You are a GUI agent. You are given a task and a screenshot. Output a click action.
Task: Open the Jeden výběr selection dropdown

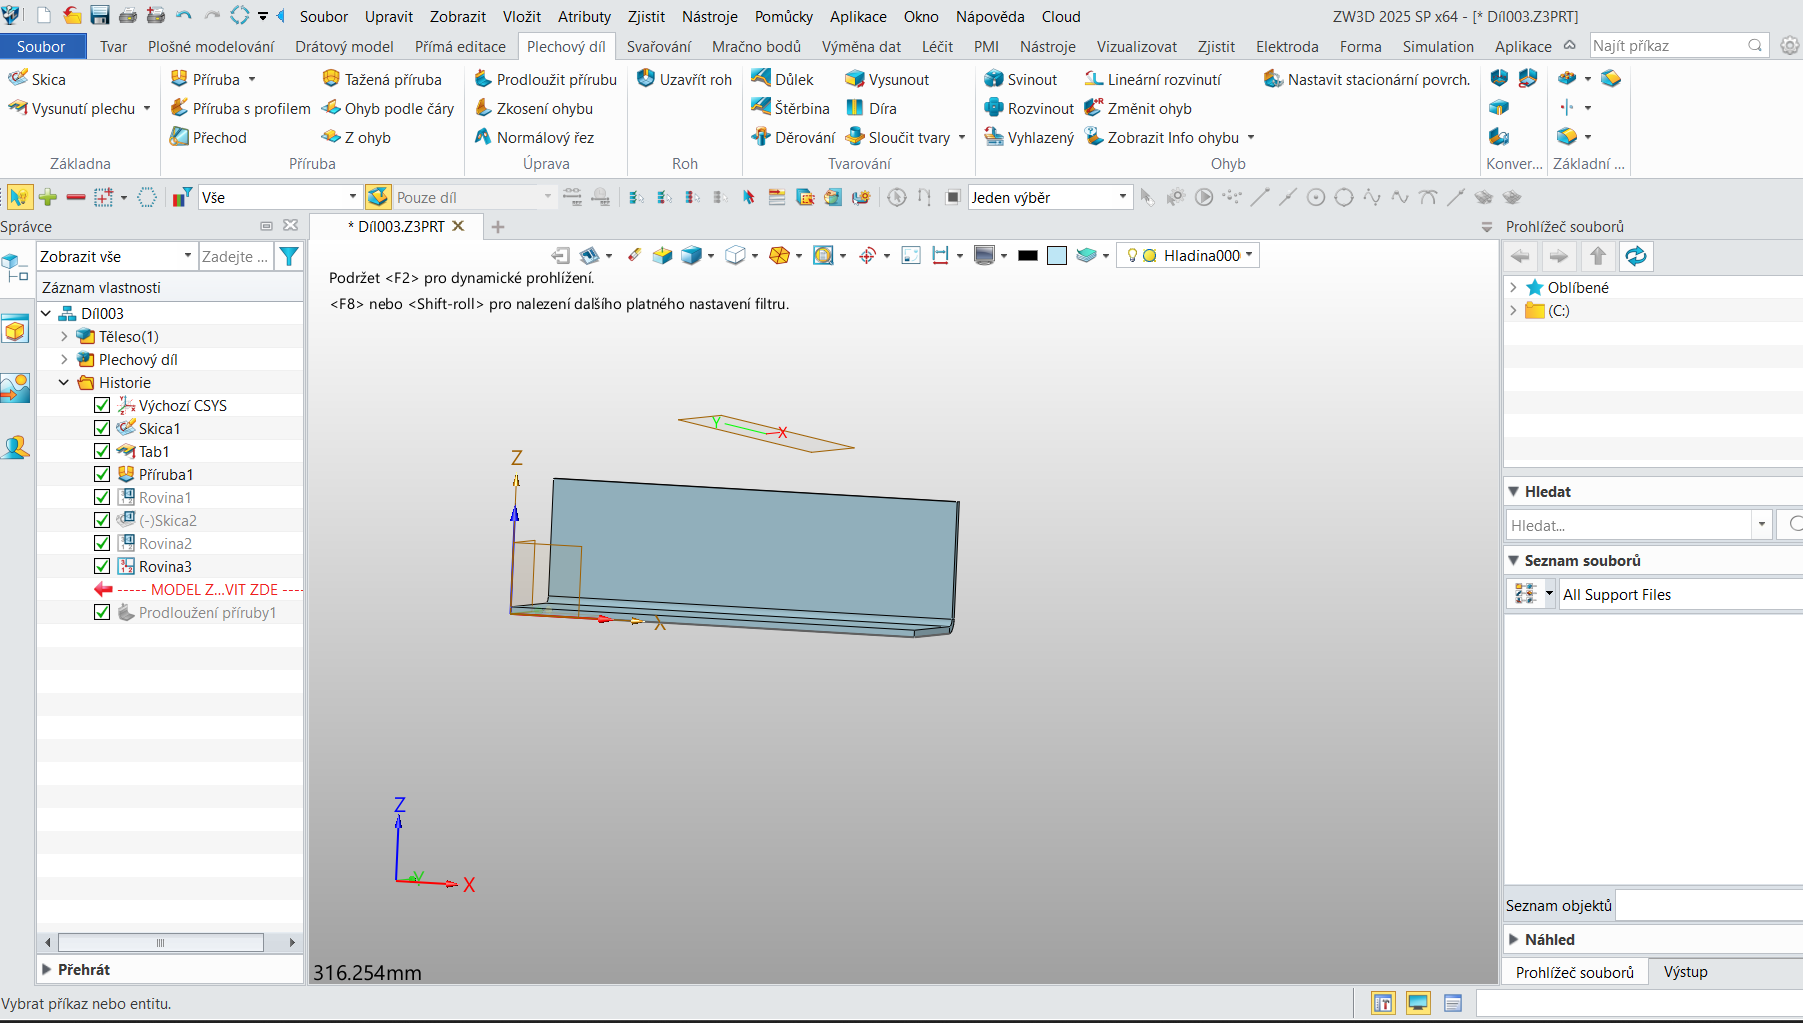1049,197
